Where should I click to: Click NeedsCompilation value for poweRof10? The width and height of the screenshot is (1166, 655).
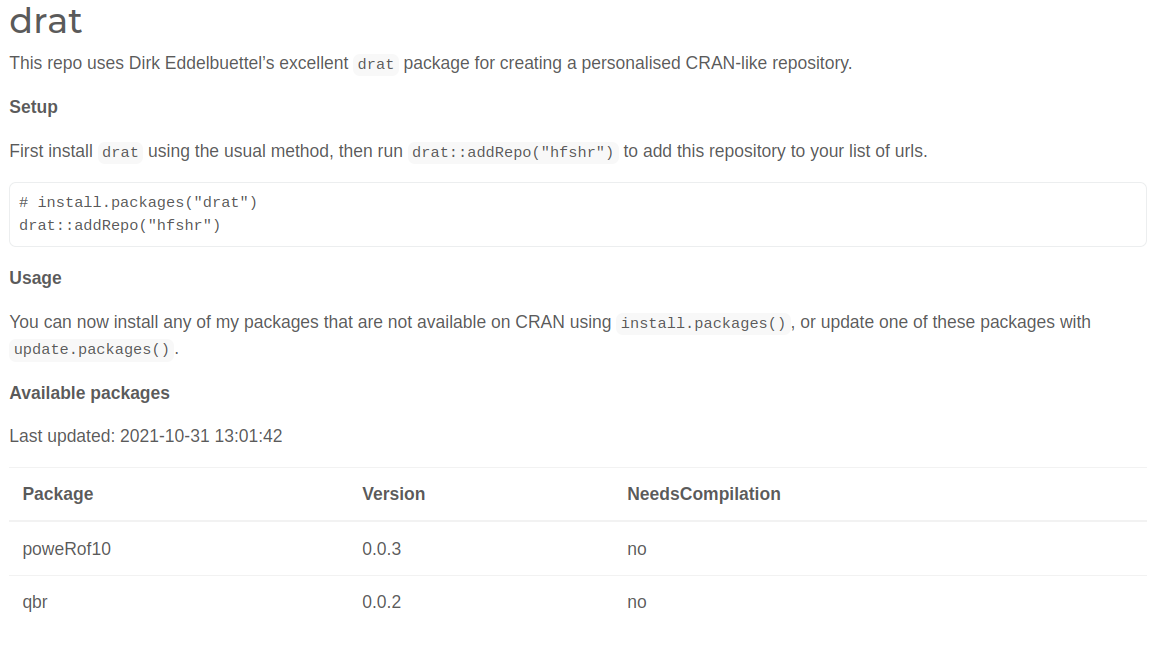[637, 549]
